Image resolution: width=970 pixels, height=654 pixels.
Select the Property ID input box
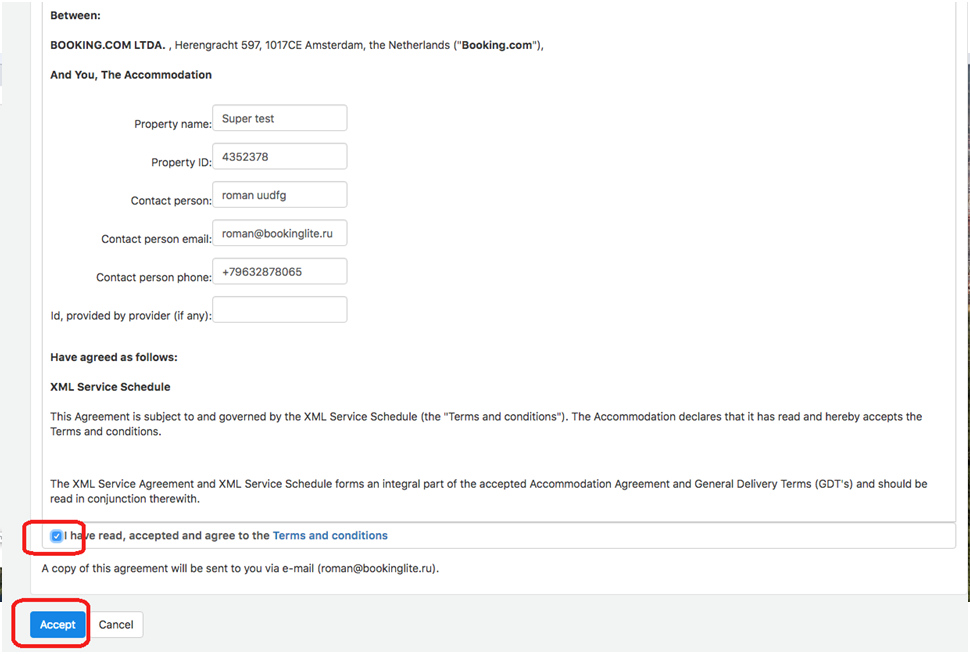(280, 157)
